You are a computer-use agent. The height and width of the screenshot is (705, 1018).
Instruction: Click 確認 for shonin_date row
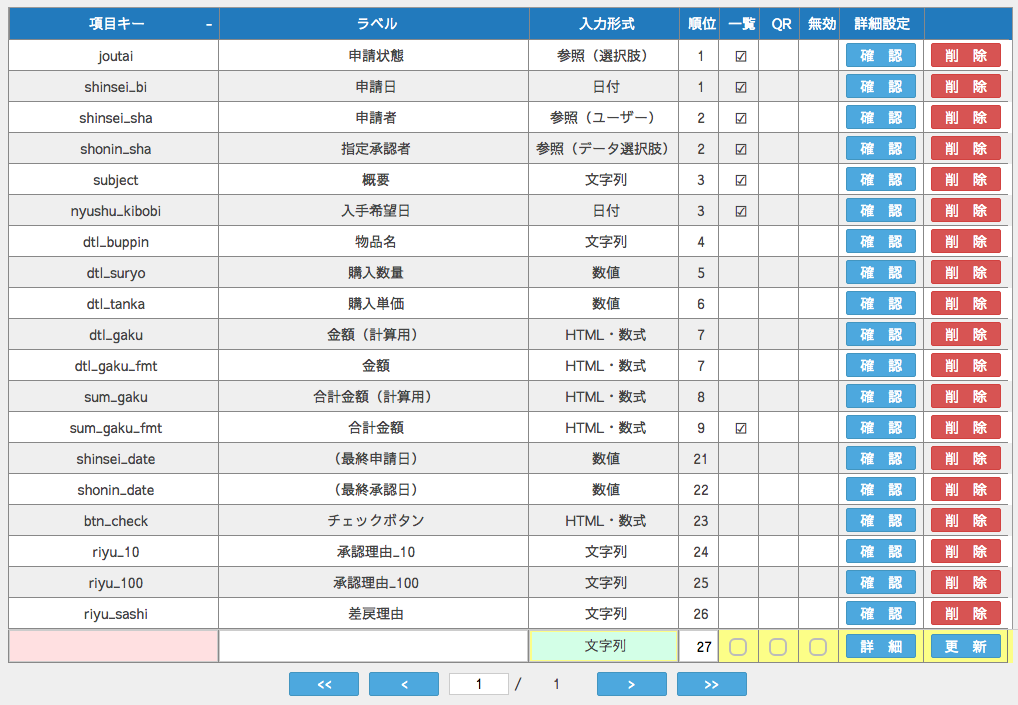click(880, 489)
